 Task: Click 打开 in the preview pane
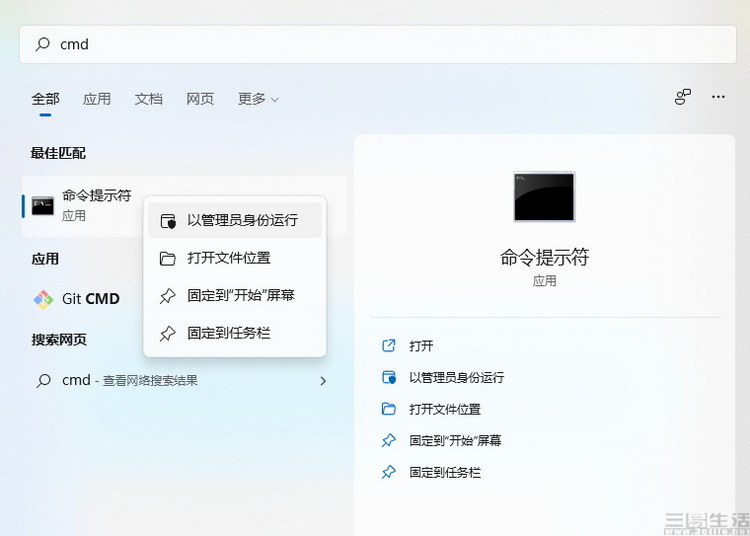pyautogui.click(x=421, y=346)
